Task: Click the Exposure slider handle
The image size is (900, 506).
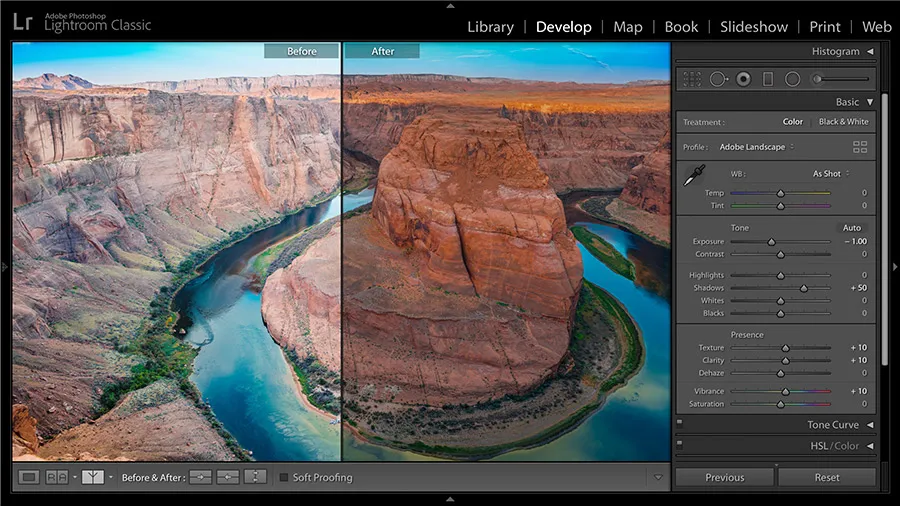Action: click(x=771, y=242)
